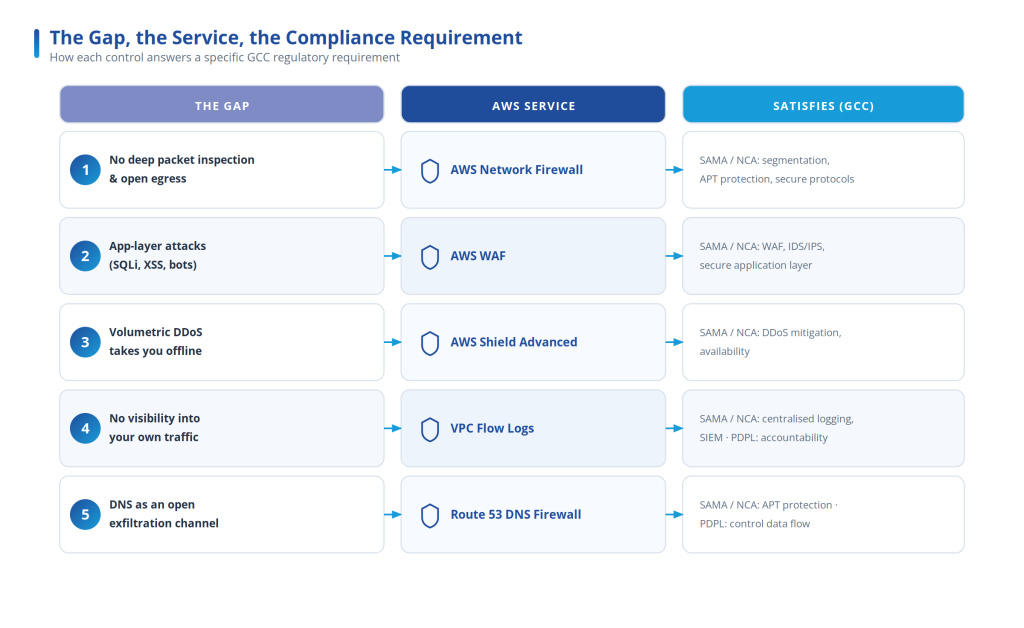The height and width of the screenshot is (628, 1024).
Task: Click the subtitle about GCC regulatory requirement
Action: tap(225, 57)
